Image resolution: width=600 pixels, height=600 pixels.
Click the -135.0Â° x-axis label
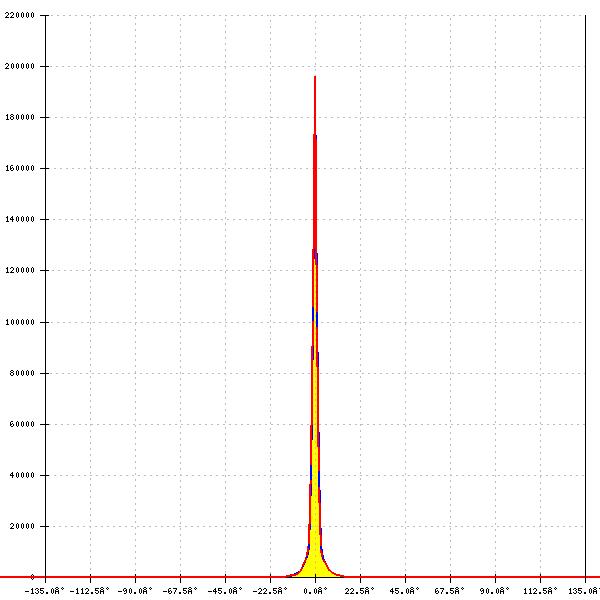click(44, 591)
